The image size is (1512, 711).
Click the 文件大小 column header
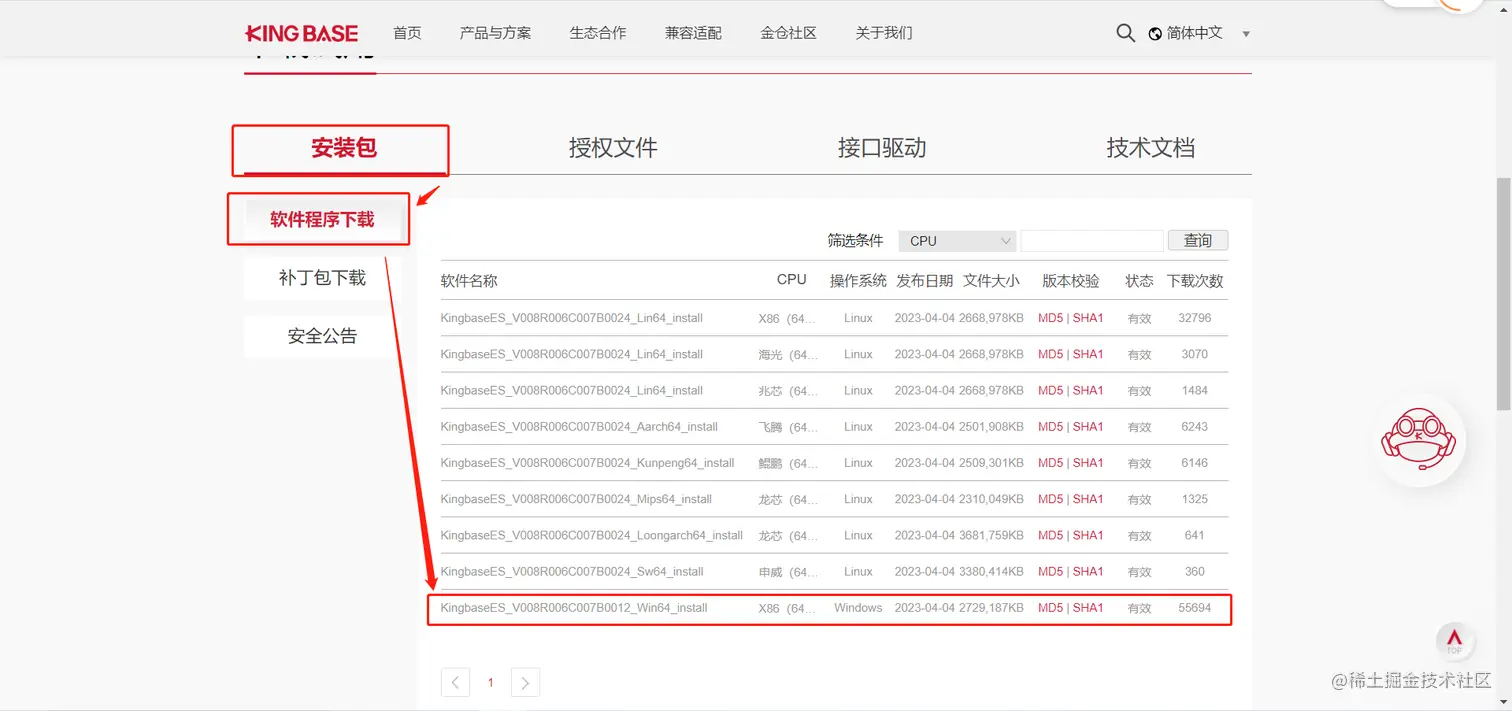click(992, 281)
